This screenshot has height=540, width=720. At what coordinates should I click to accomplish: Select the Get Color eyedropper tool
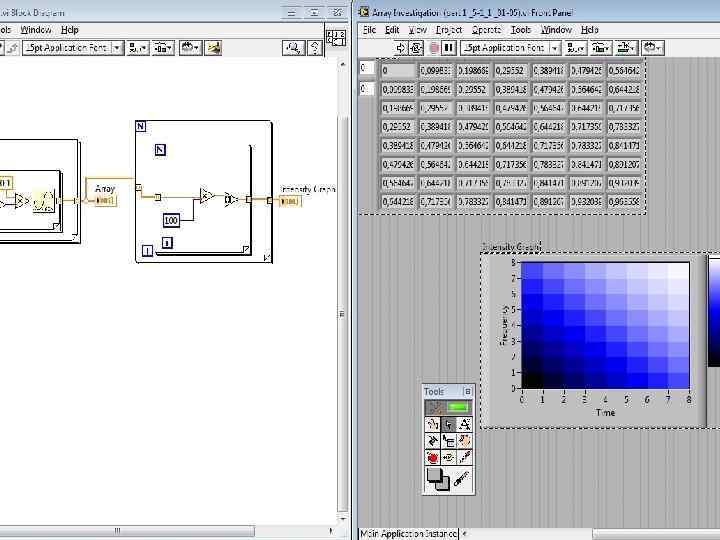[464, 457]
